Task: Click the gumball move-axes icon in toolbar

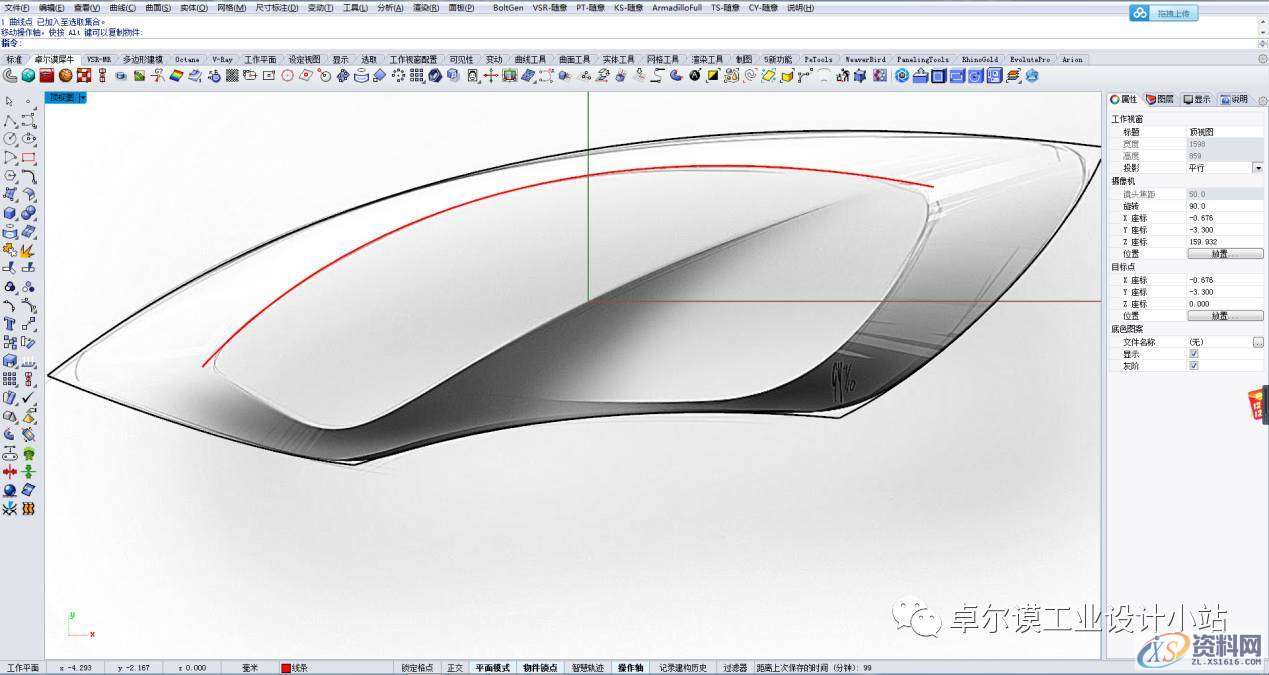Action: [490, 76]
